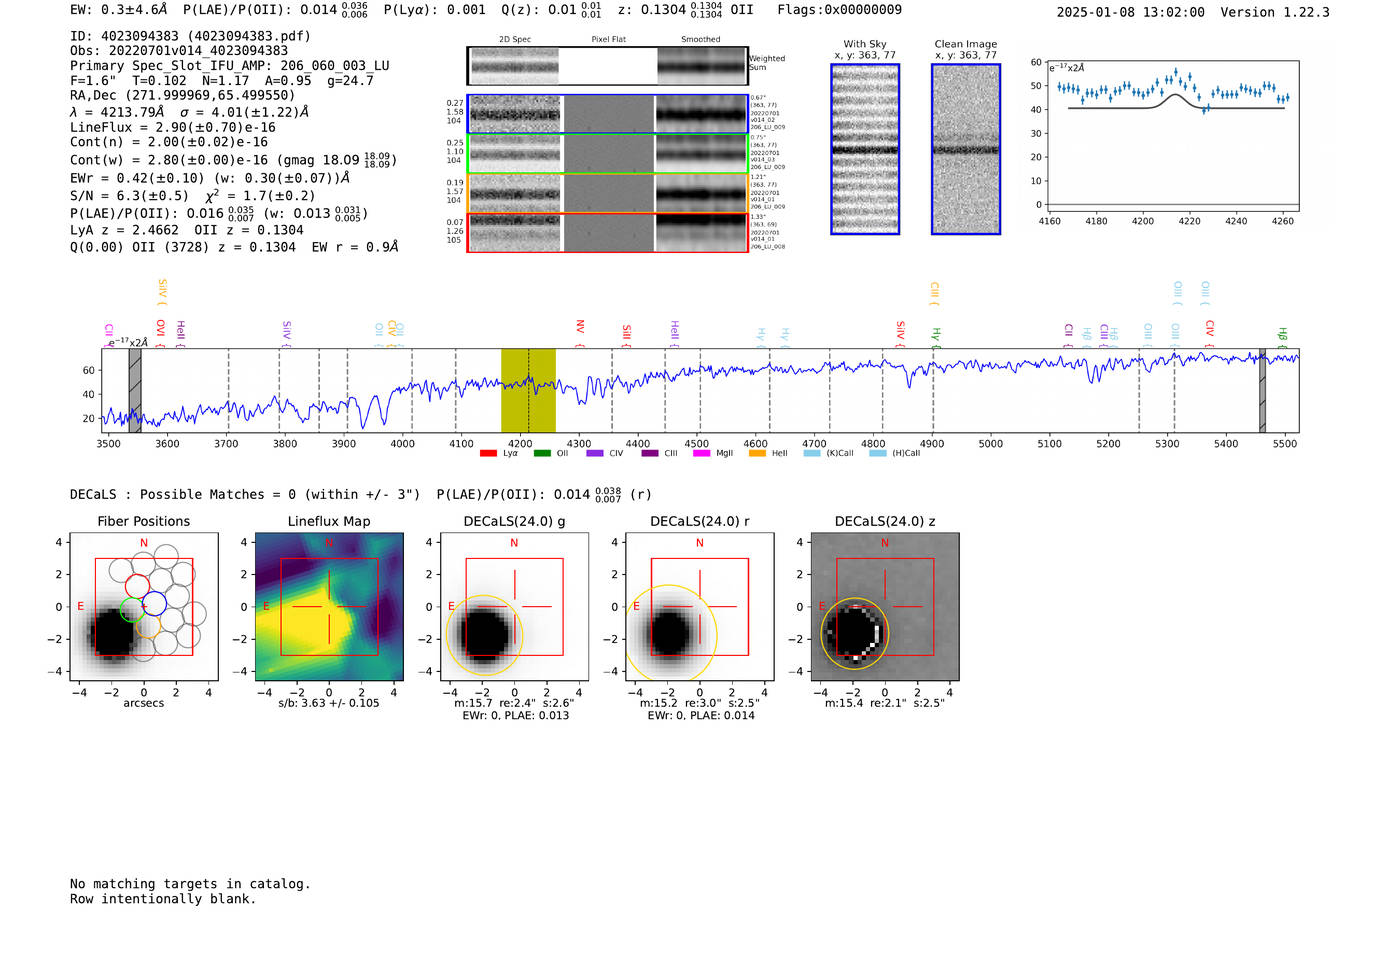Open the DECaLS g-band image
1400x953 pixels.
pyautogui.click(x=514, y=607)
